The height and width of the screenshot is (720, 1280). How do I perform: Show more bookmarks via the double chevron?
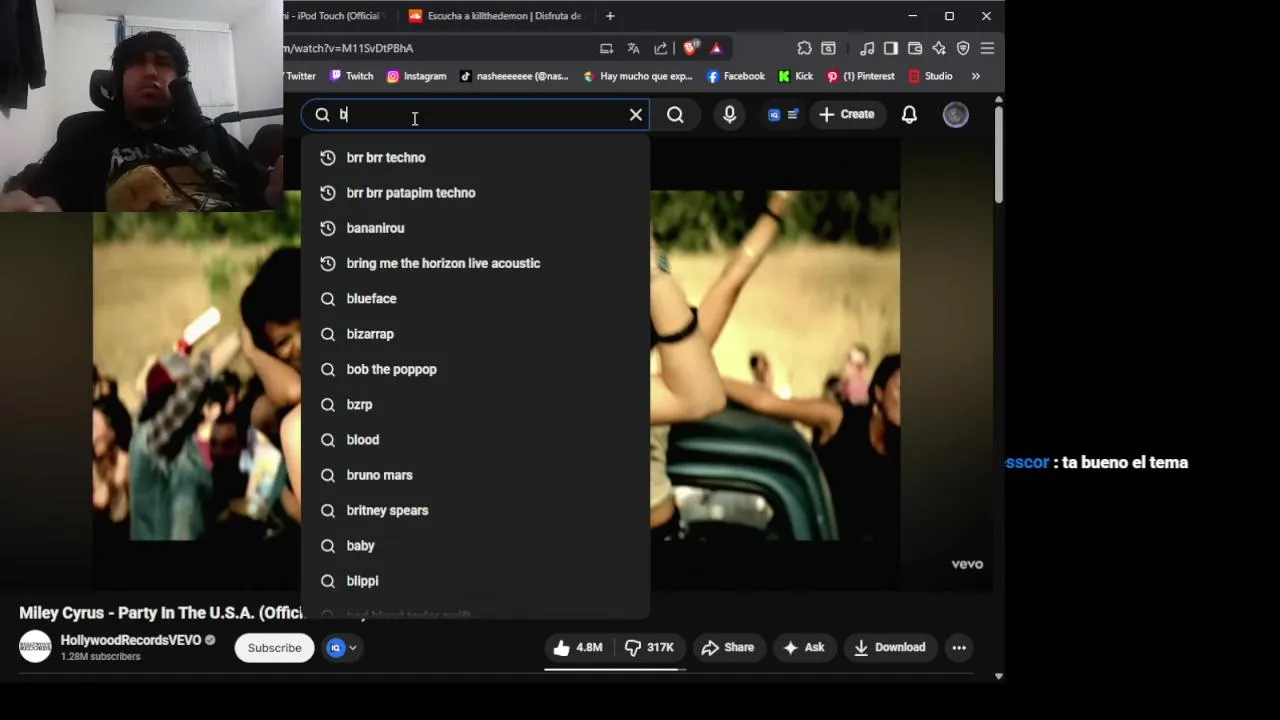tap(976, 76)
